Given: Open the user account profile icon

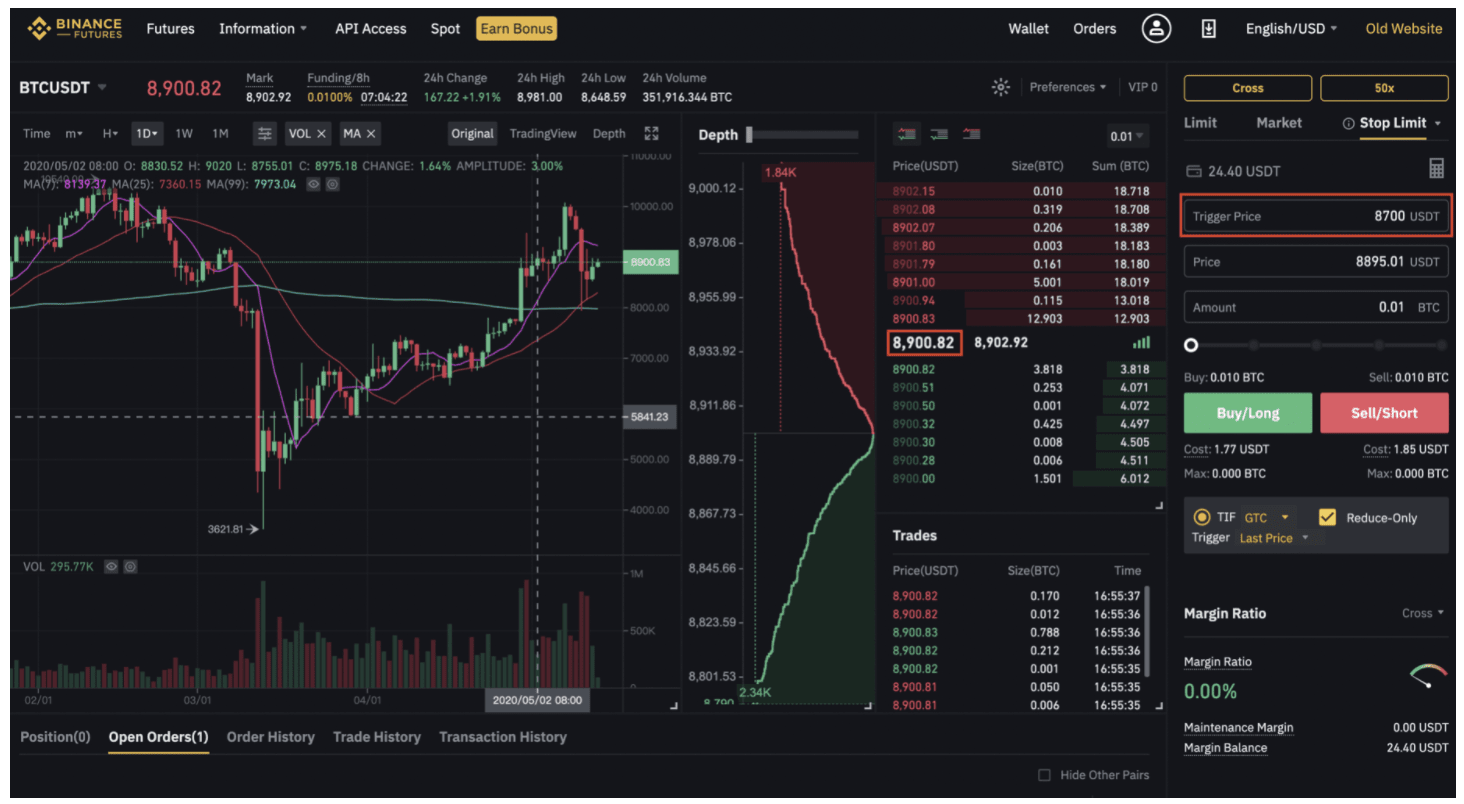Looking at the screenshot, I should coord(1157,29).
